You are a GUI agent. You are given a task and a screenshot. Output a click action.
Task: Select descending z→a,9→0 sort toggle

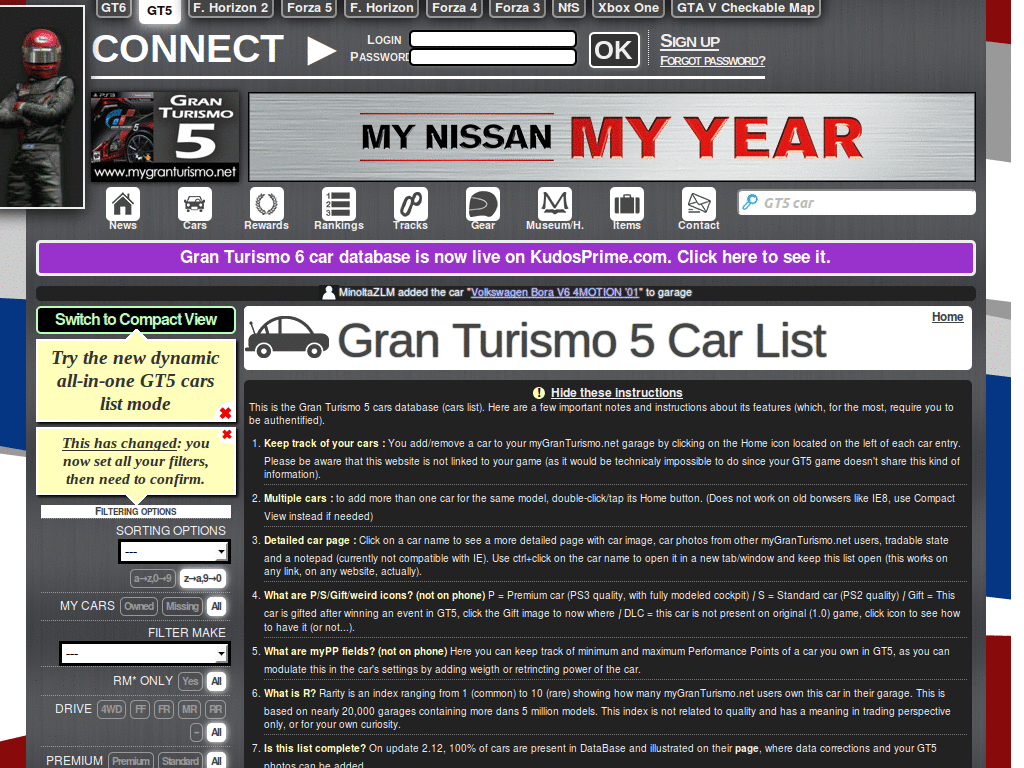click(202, 579)
